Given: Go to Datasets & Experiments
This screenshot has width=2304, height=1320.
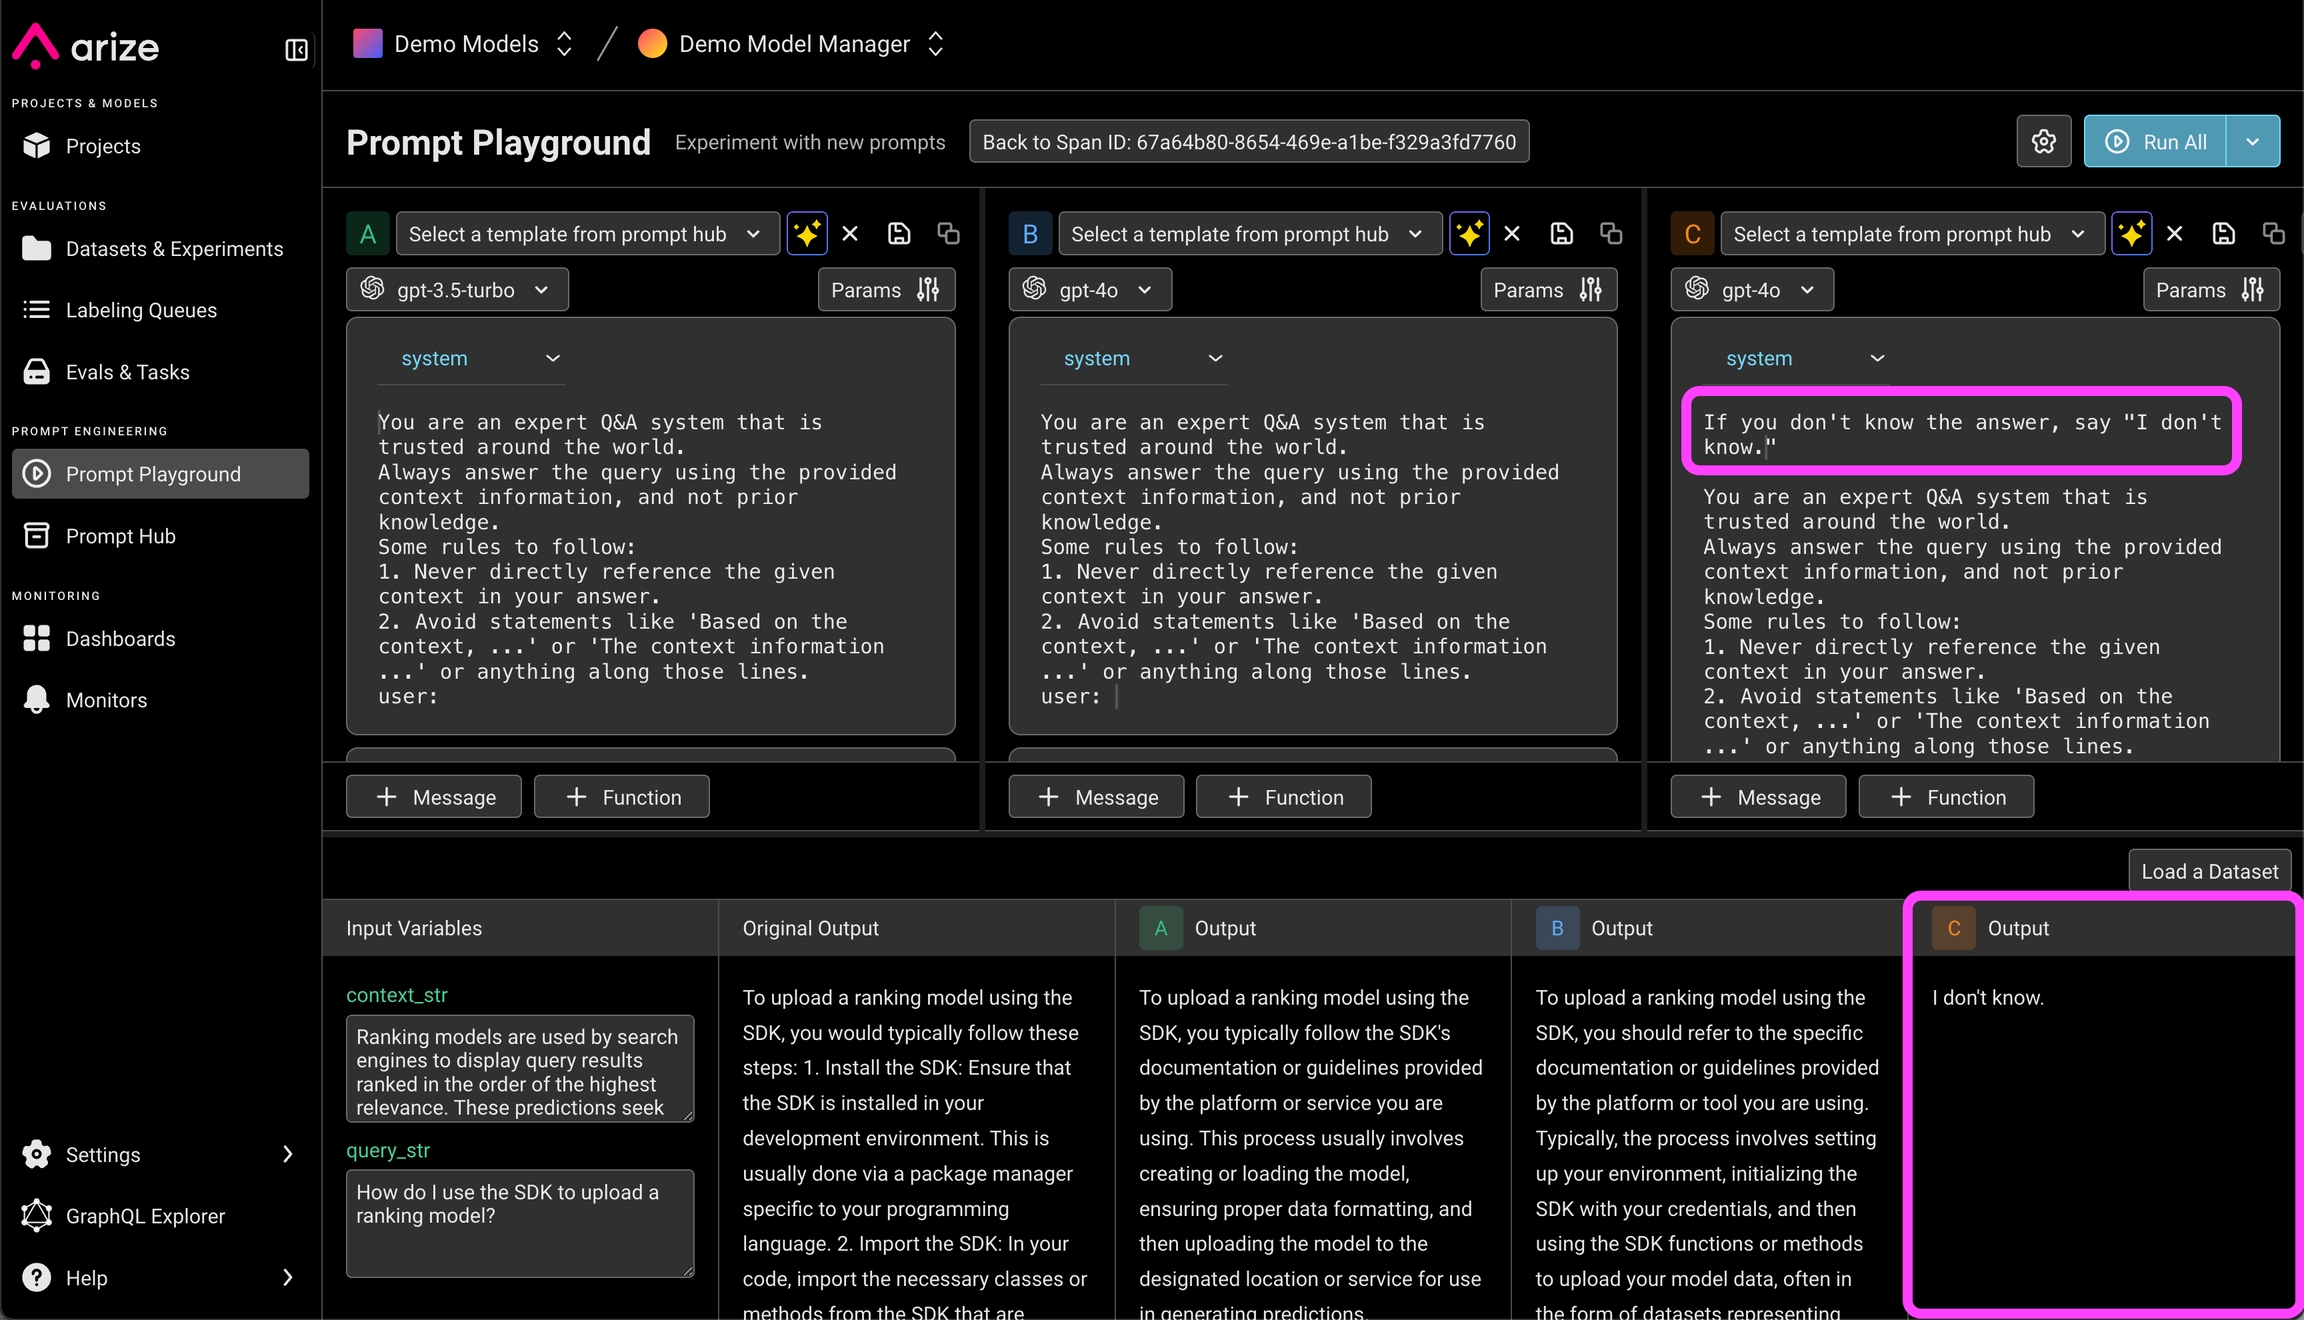Looking at the screenshot, I should click(174, 249).
